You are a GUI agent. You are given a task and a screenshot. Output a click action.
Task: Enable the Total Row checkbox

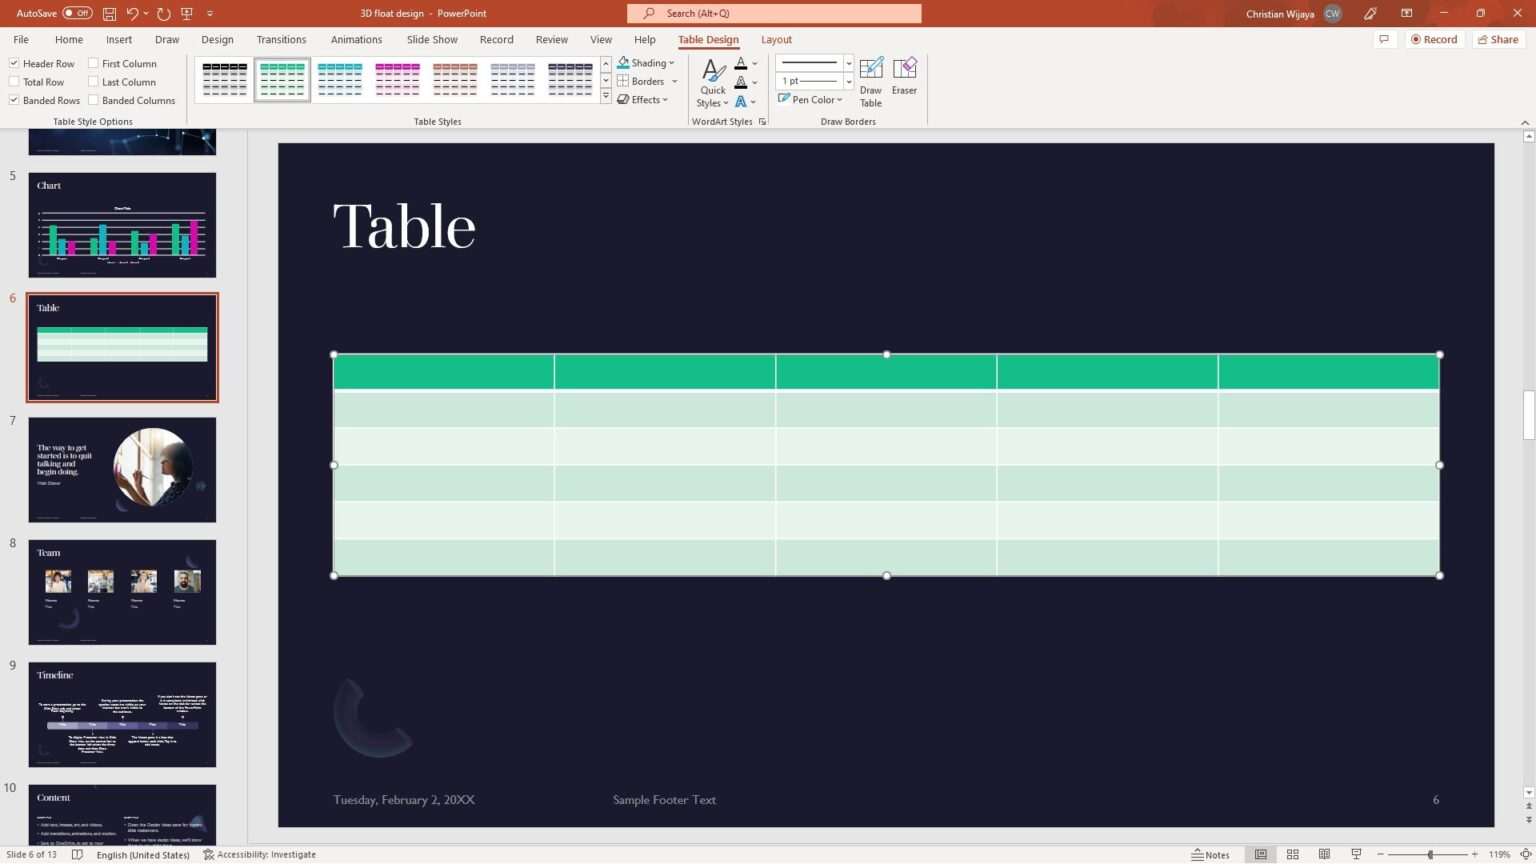[14, 82]
